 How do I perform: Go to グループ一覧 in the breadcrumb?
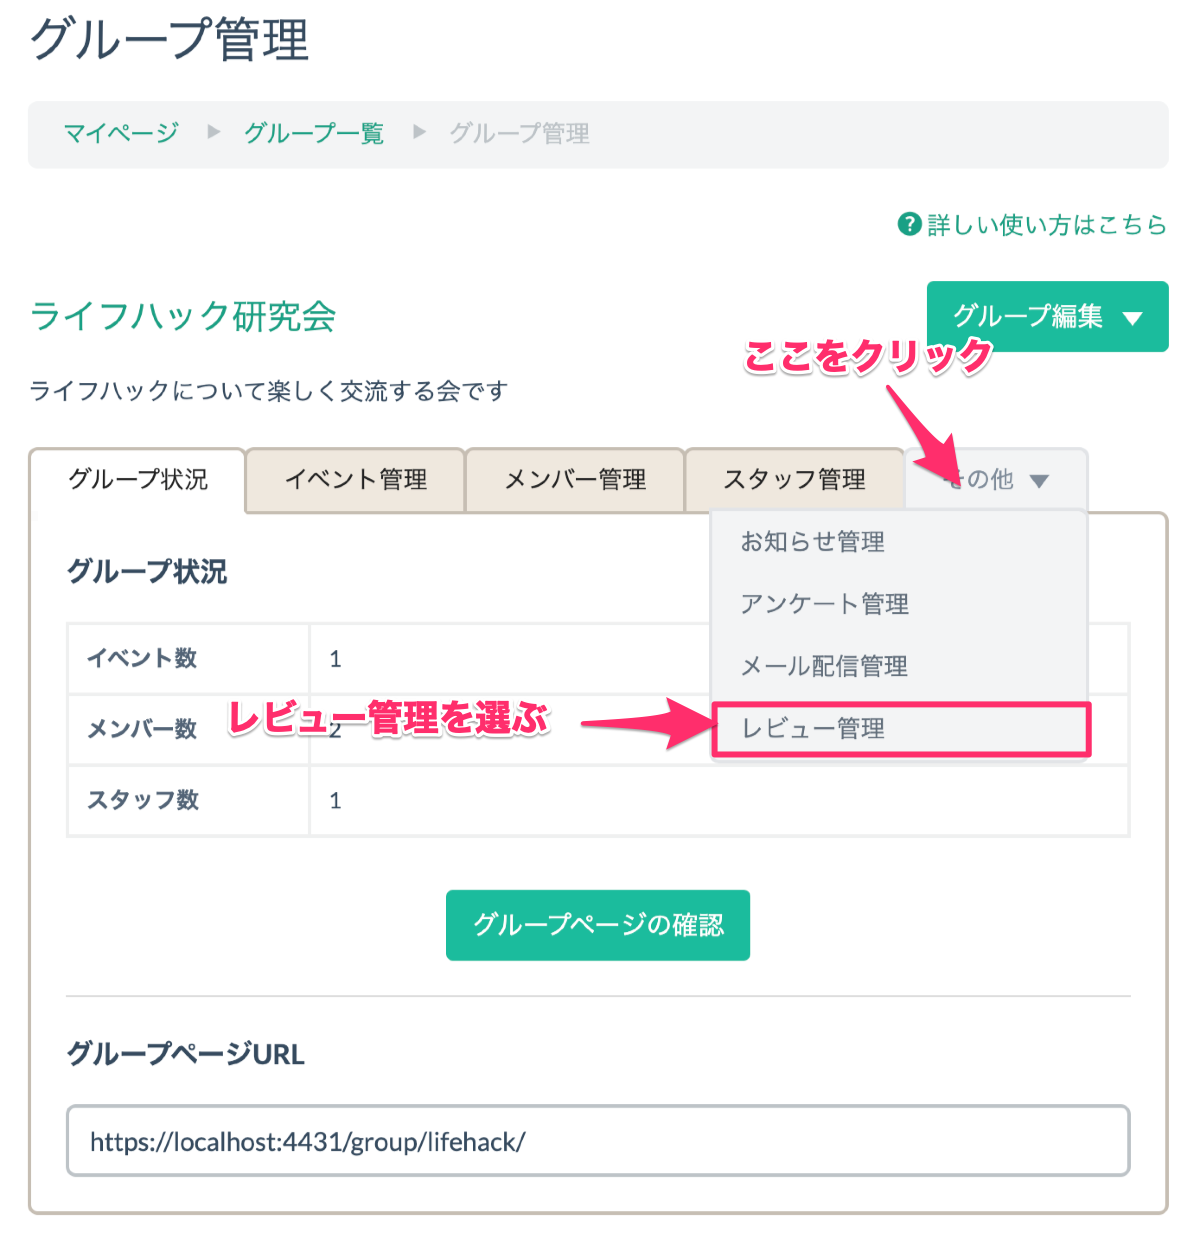point(314,133)
